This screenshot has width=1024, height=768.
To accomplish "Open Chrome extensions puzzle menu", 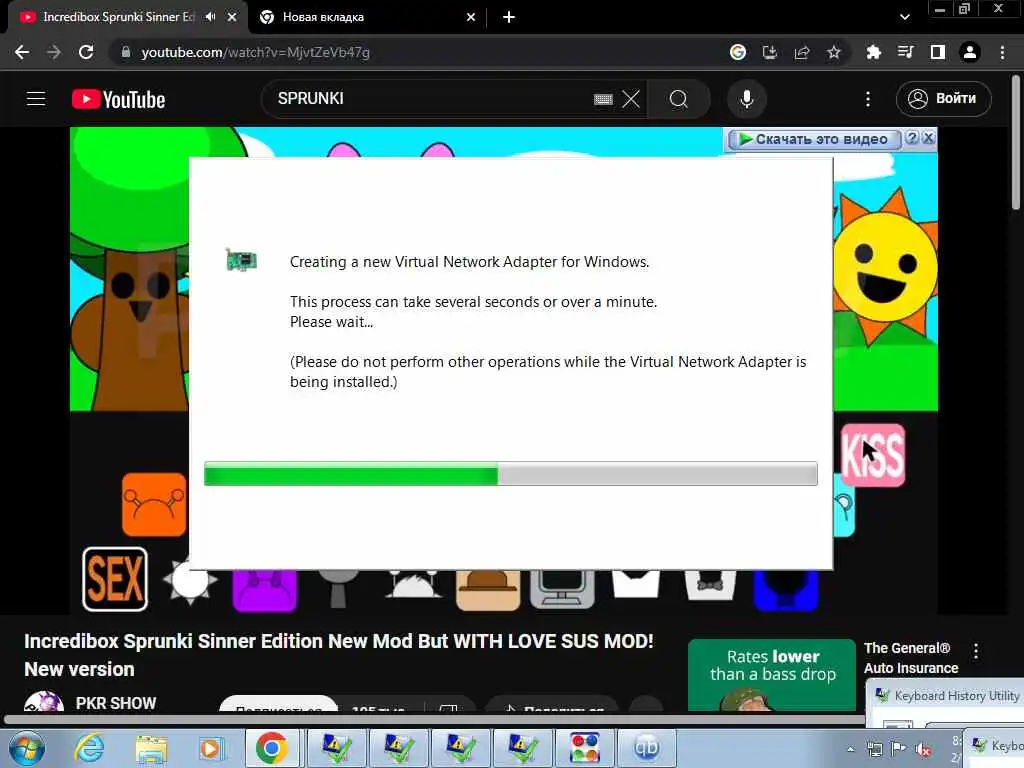I will click(873, 52).
